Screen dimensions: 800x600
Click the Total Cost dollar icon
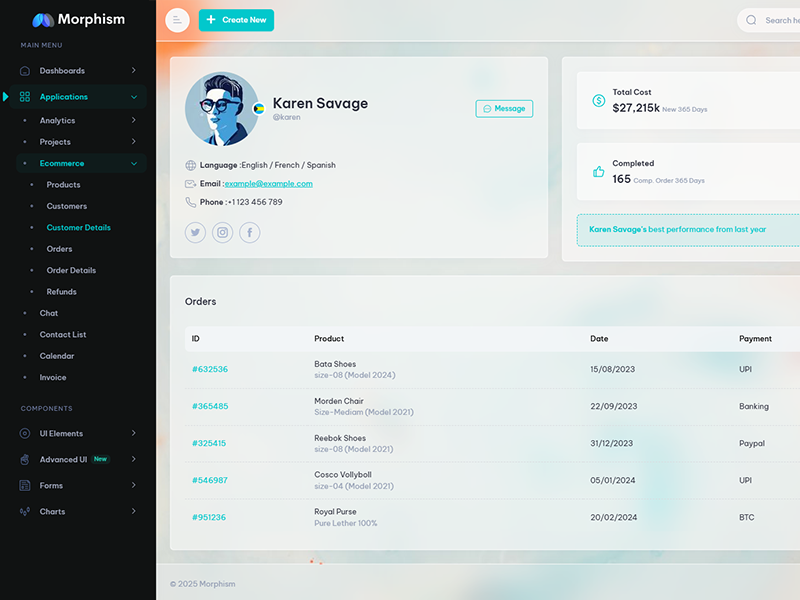[x=598, y=101]
